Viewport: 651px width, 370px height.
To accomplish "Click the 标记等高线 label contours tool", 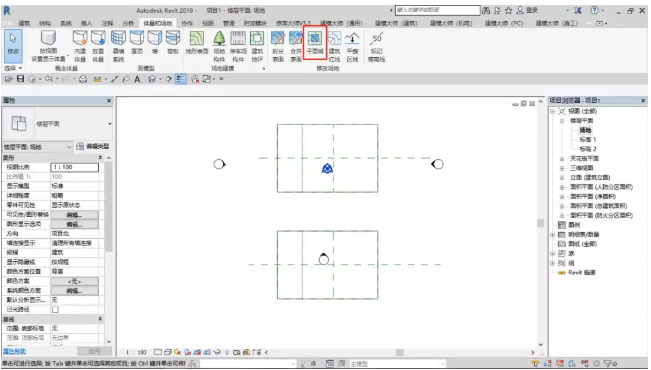I will pos(377,46).
